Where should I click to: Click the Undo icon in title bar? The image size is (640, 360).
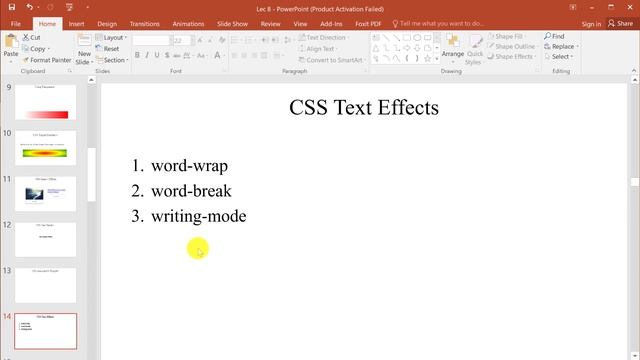click(x=29, y=7)
